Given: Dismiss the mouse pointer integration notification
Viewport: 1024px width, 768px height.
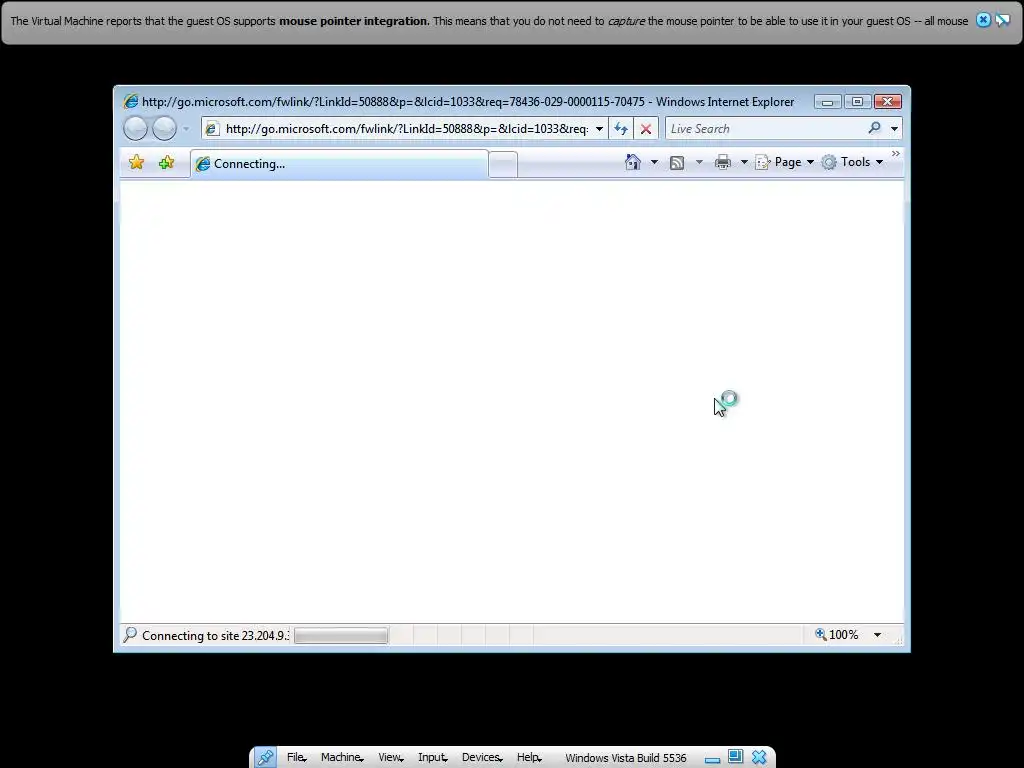Looking at the screenshot, I should tap(983, 20).
